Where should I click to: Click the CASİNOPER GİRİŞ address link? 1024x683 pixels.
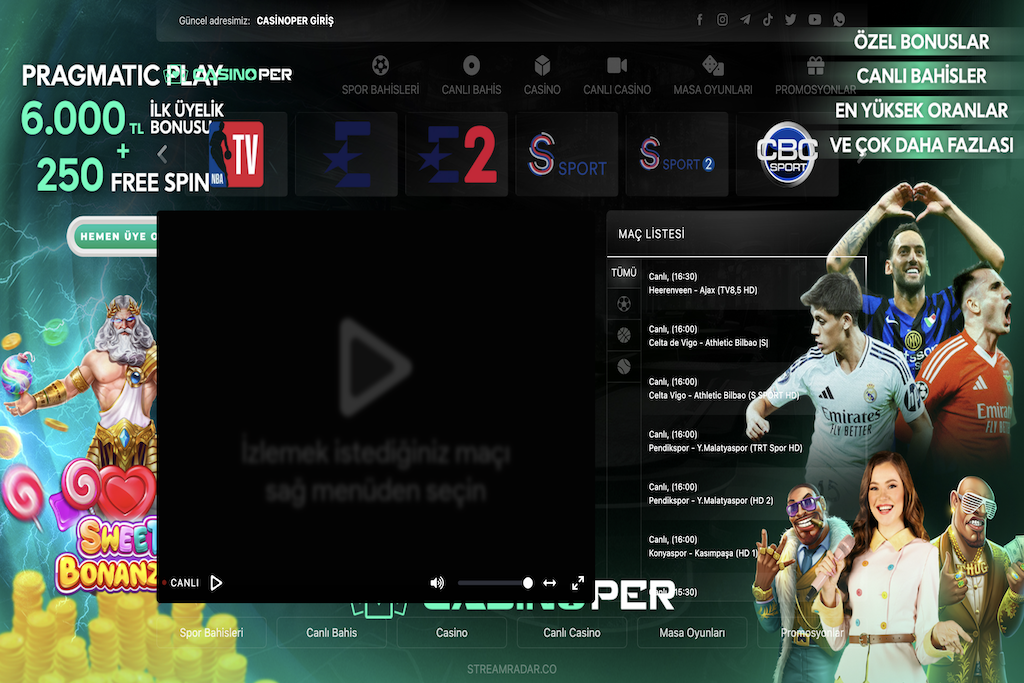(x=295, y=21)
